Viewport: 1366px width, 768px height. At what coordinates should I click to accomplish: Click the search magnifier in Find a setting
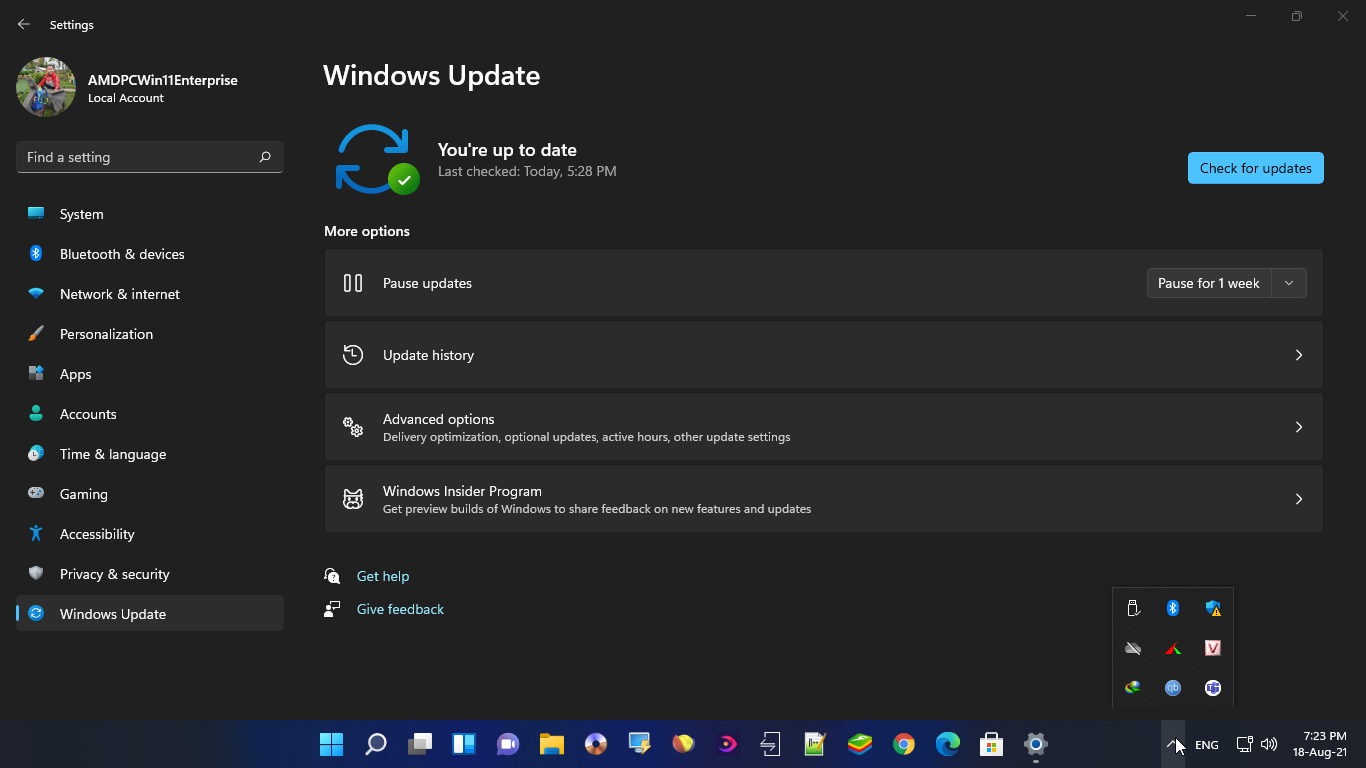(x=265, y=157)
